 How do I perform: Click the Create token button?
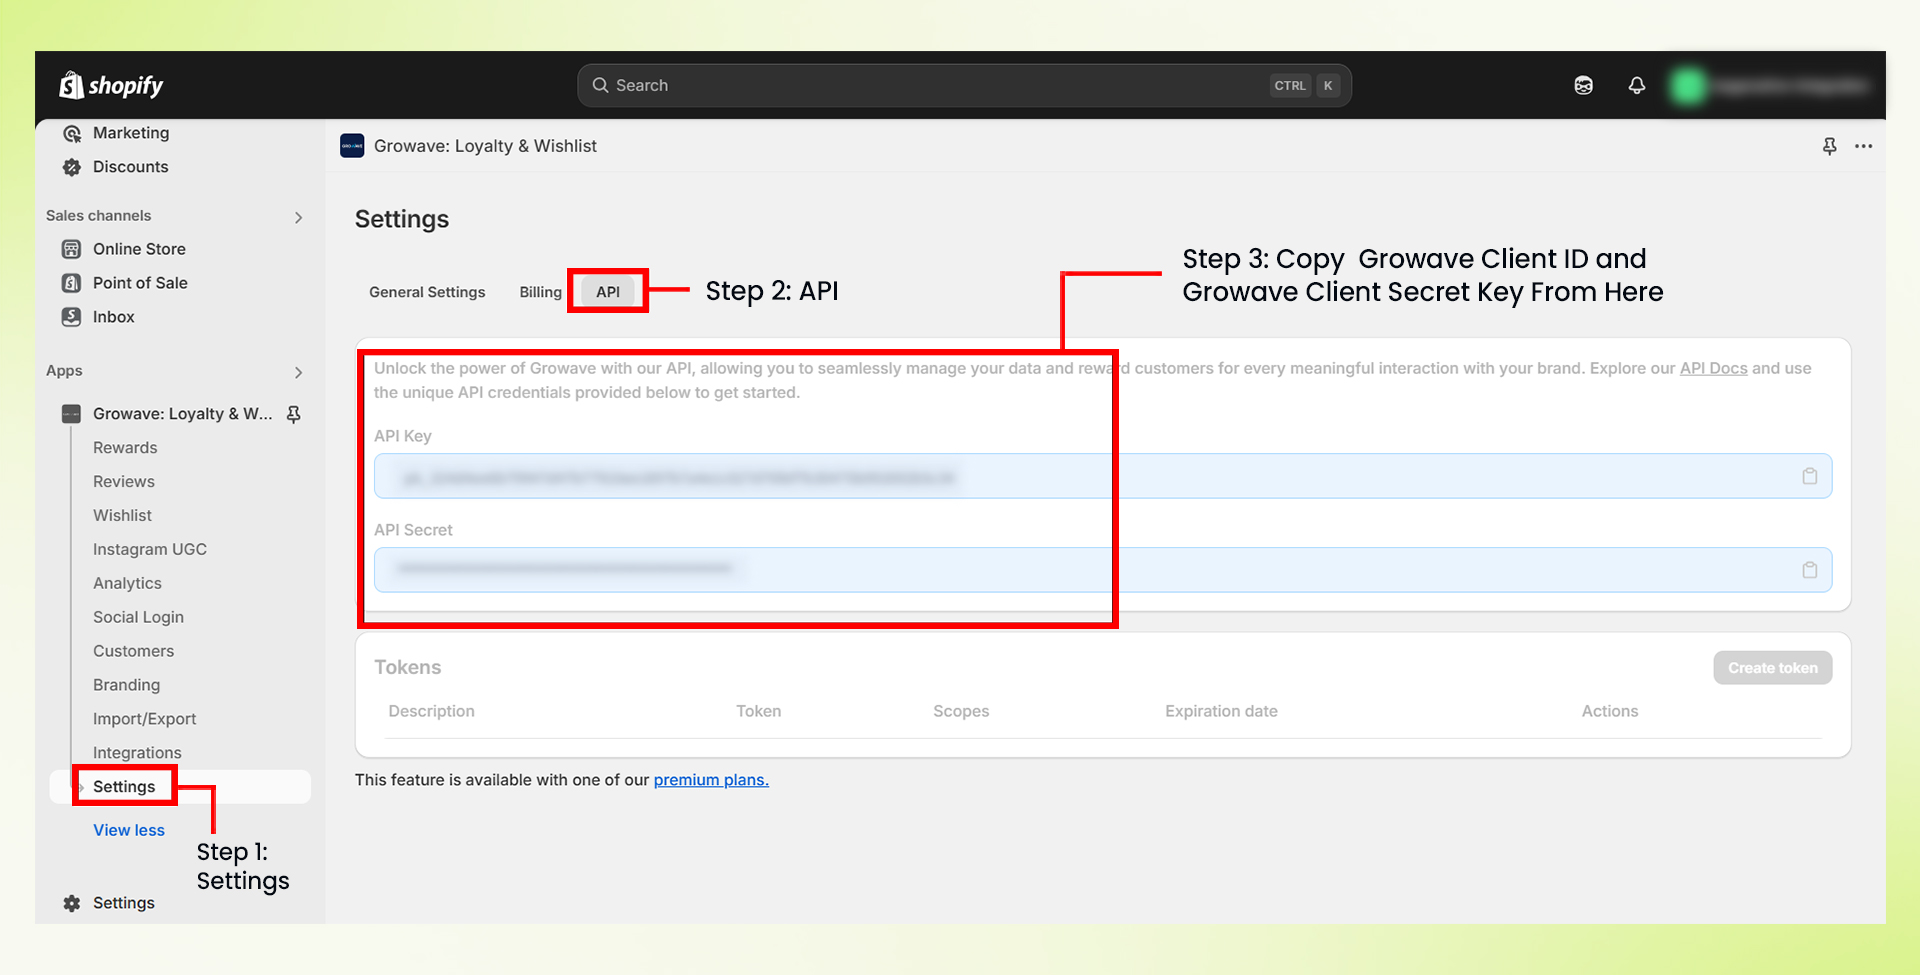point(1772,667)
